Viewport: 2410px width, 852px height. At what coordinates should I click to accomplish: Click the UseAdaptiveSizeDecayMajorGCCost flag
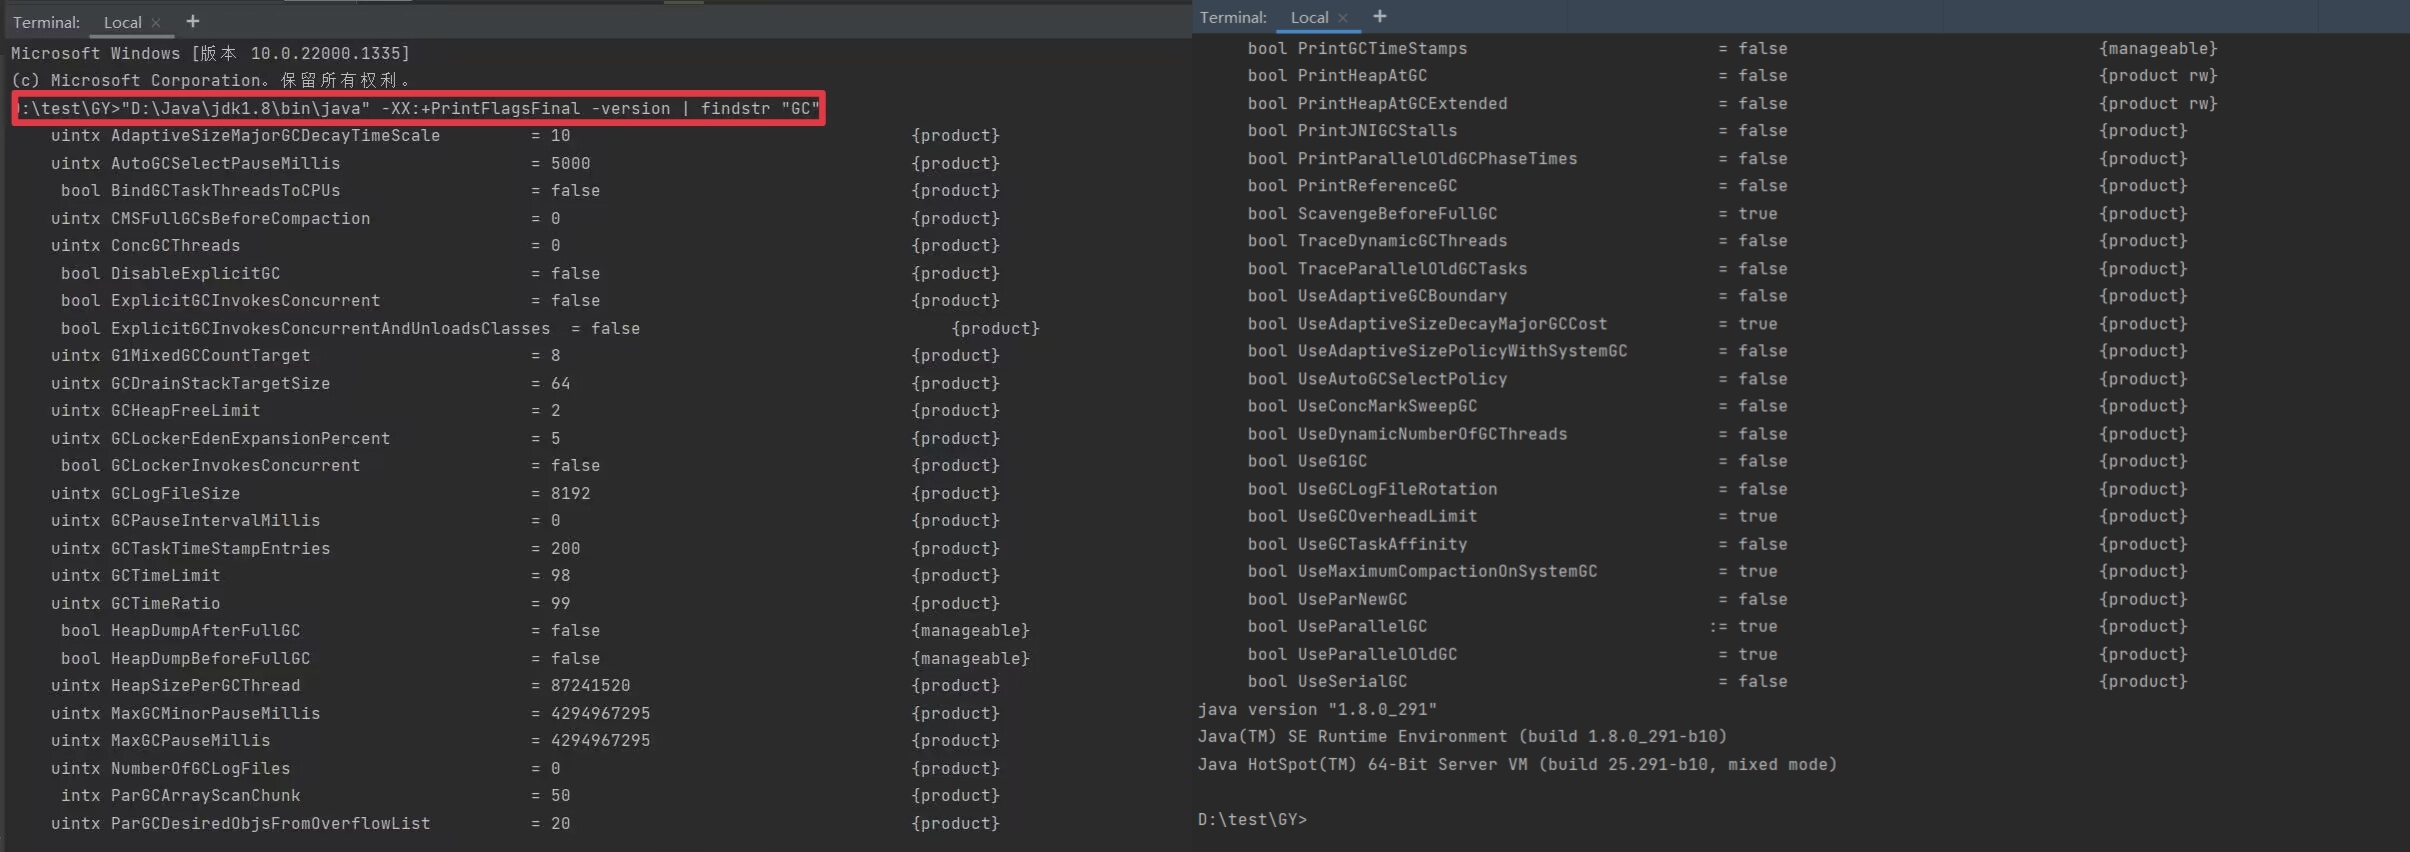point(1452,323)
